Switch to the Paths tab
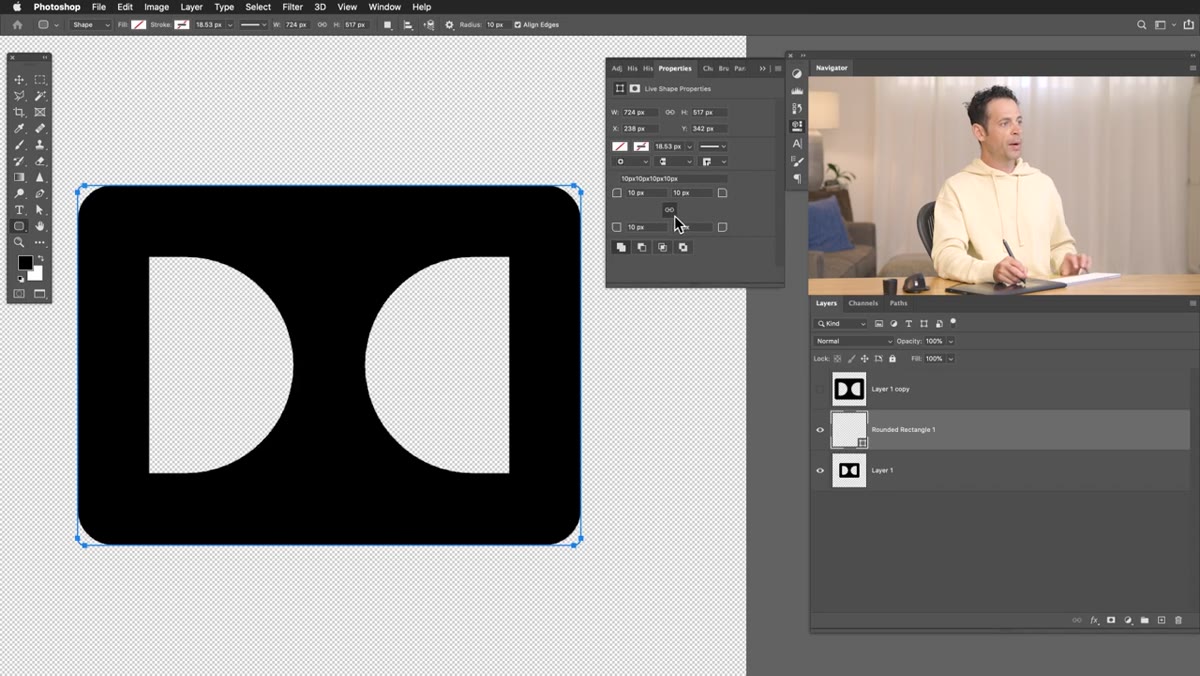 point(899,303)
